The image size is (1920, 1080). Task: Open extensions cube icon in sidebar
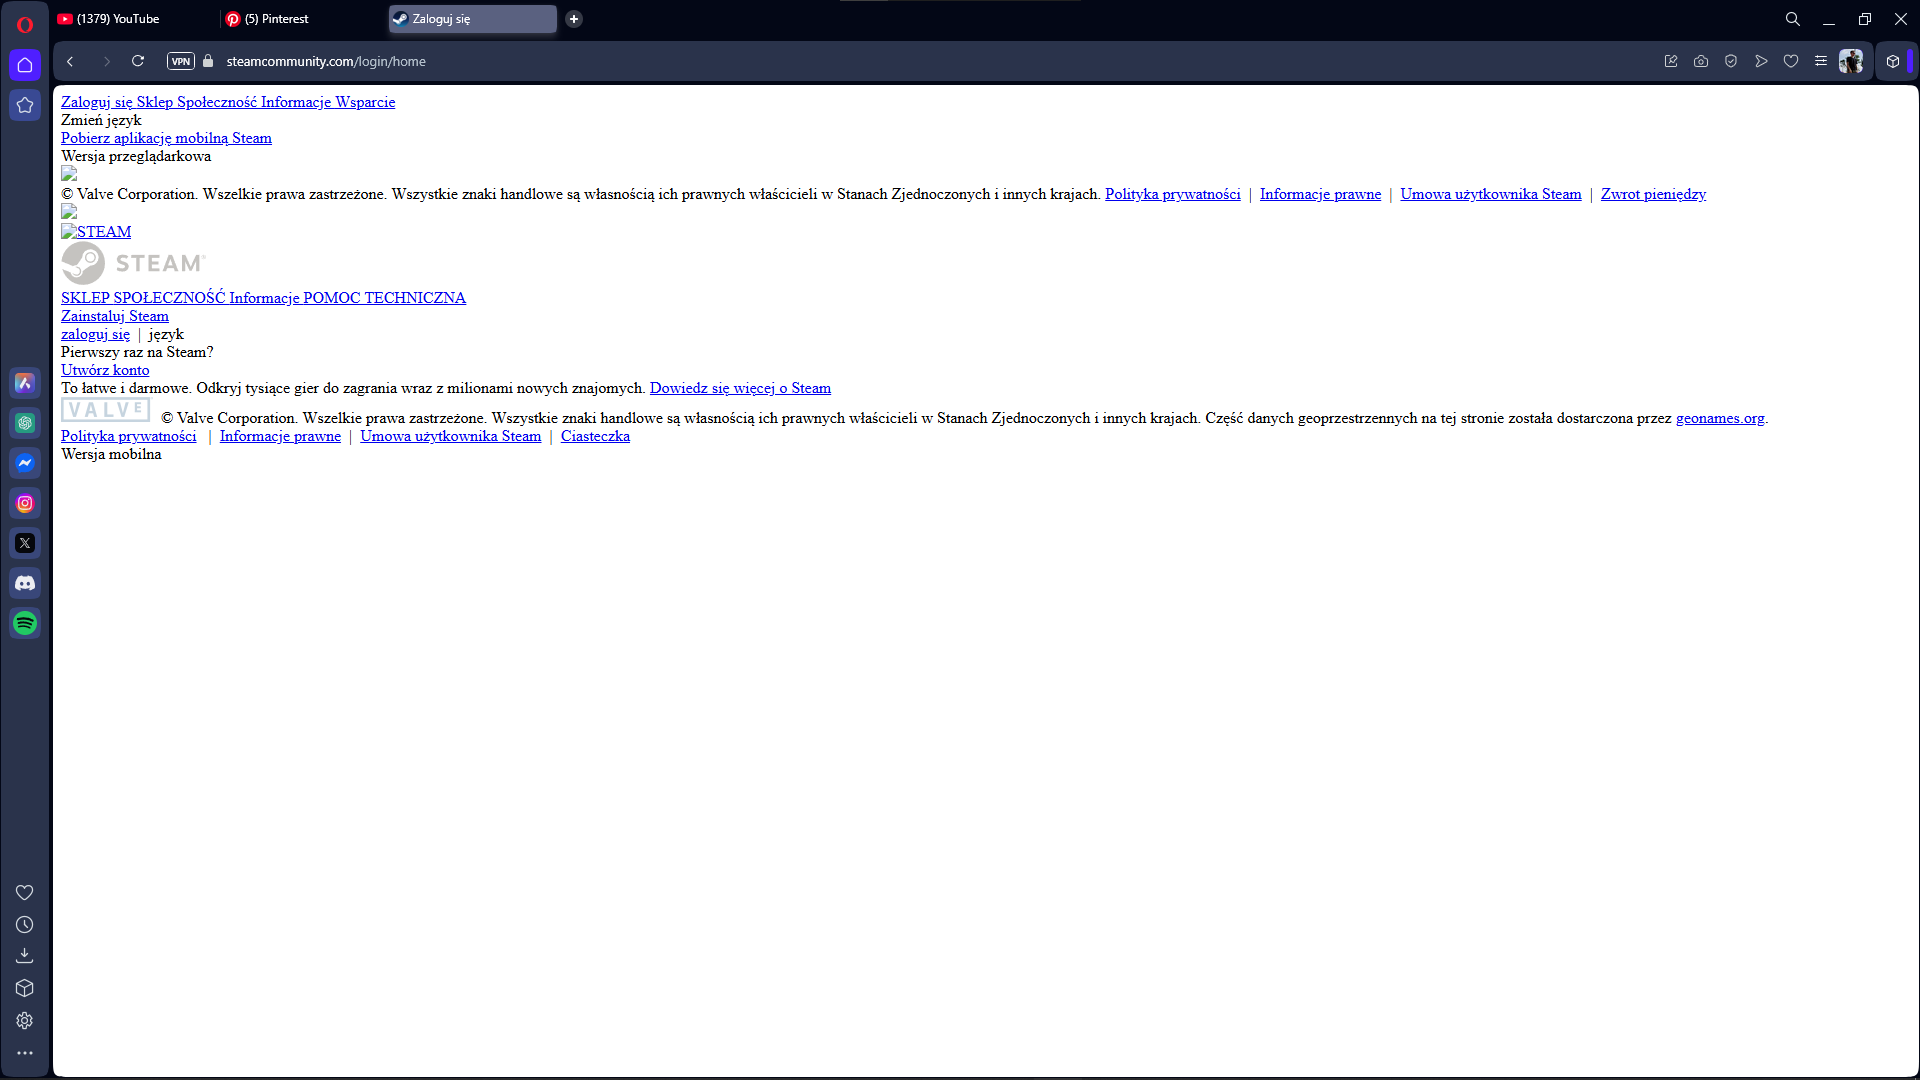(x=25, y=988)
